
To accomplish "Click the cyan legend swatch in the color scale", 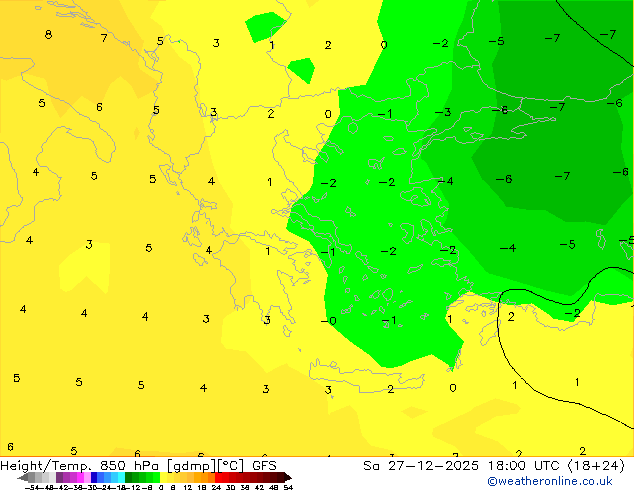I will [x=121, y=477].
